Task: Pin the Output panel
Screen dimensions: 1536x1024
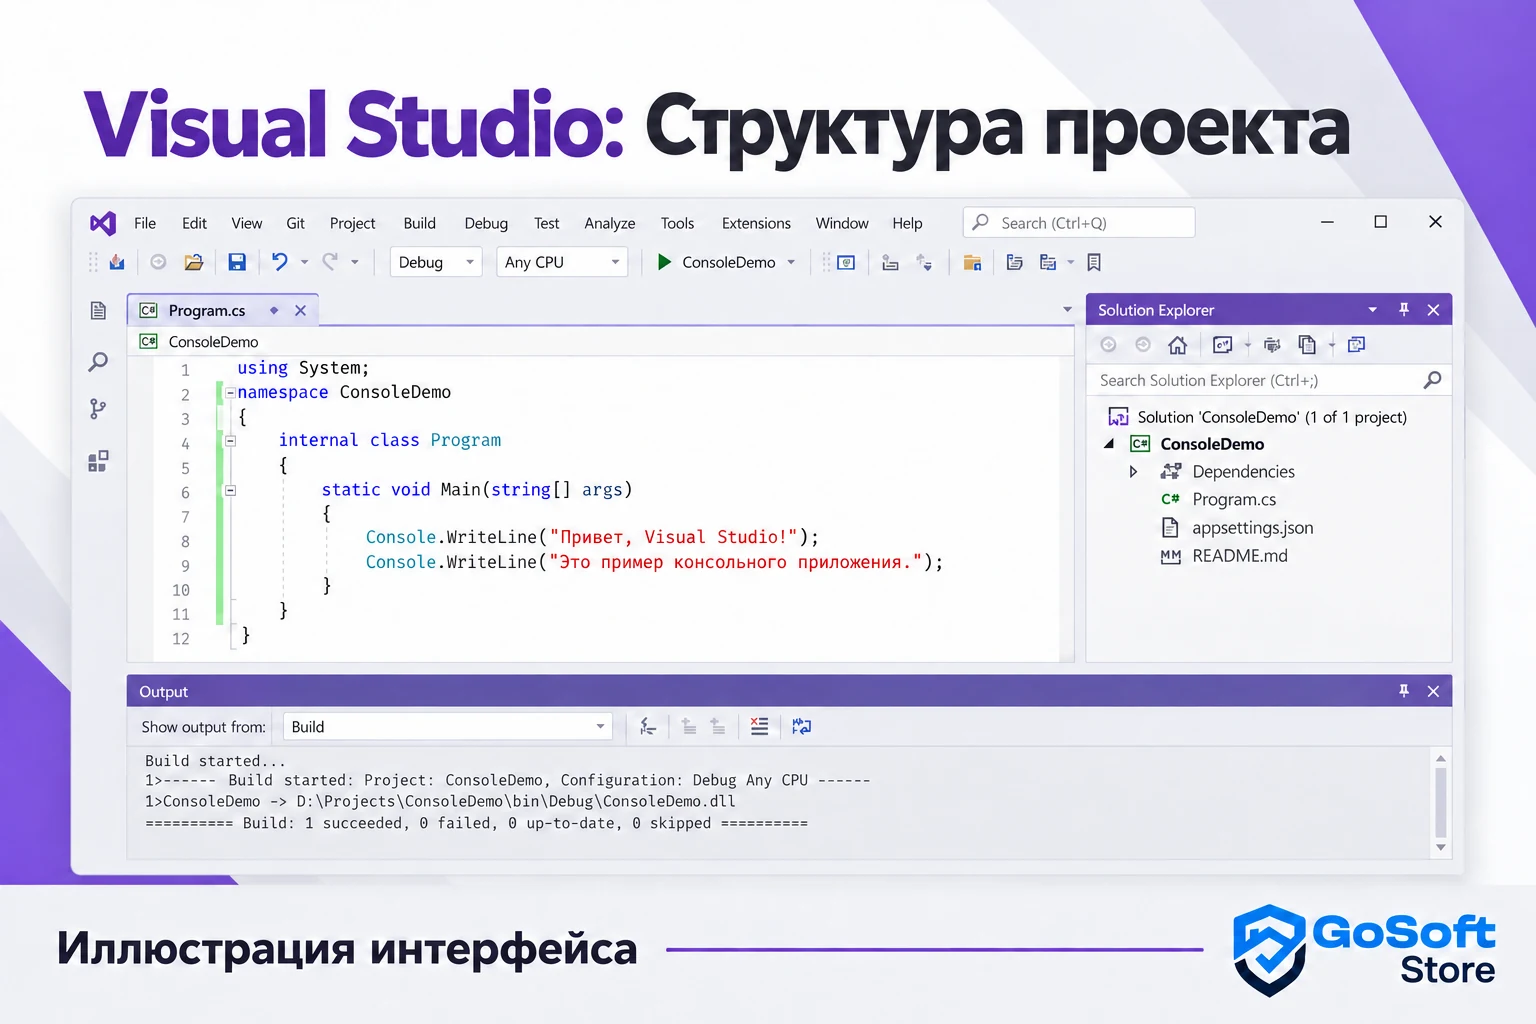Action: [1404, 691]
